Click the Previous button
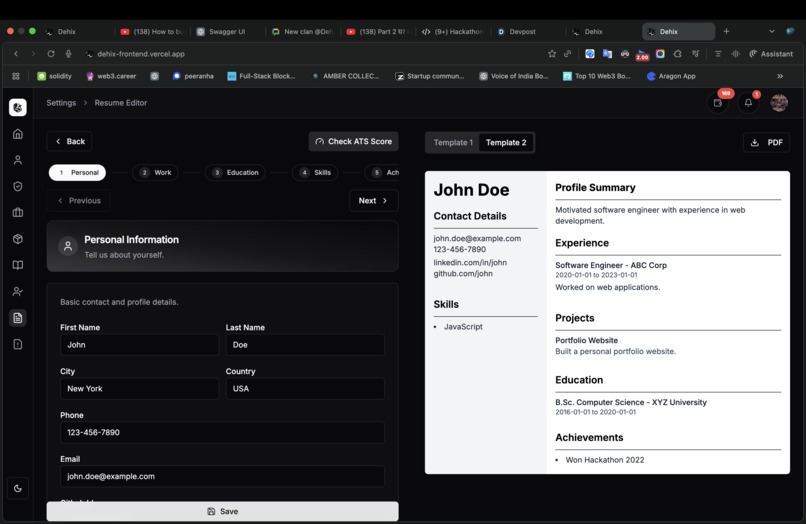The image size is (806, 524). pos(78,201)
